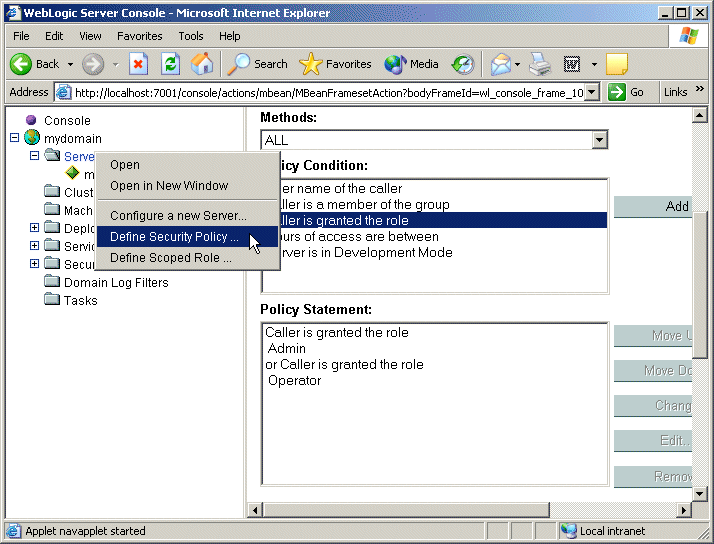Viewport: 714px width, 544px height.
Task: Open the Mail options dropdown arrow
Action: (517, 64)
